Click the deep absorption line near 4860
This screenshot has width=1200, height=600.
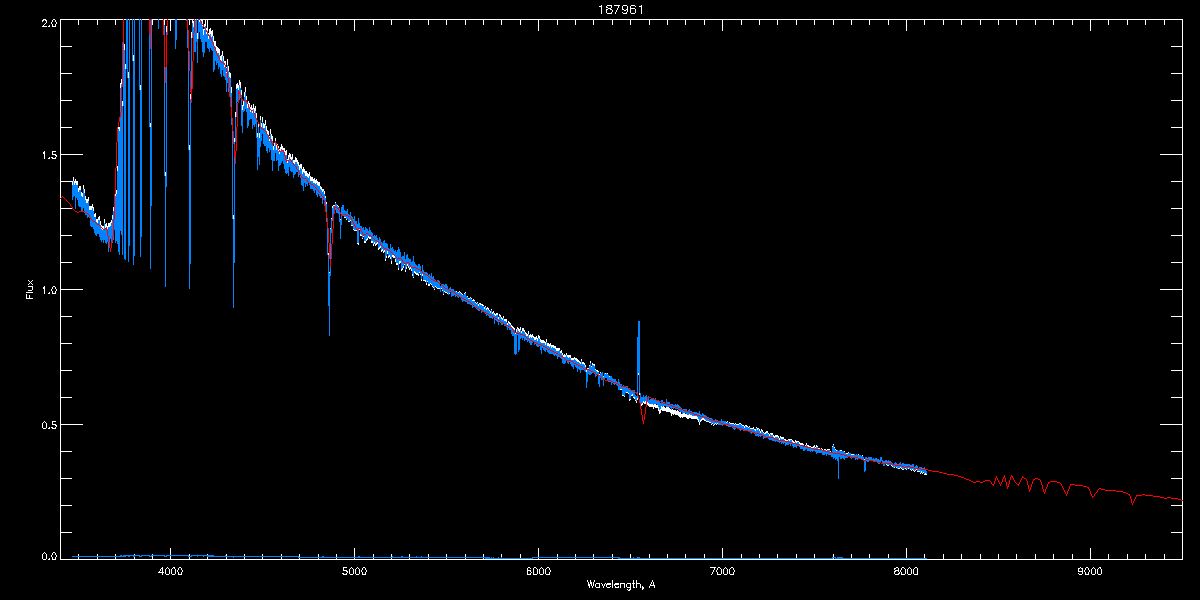329,268
